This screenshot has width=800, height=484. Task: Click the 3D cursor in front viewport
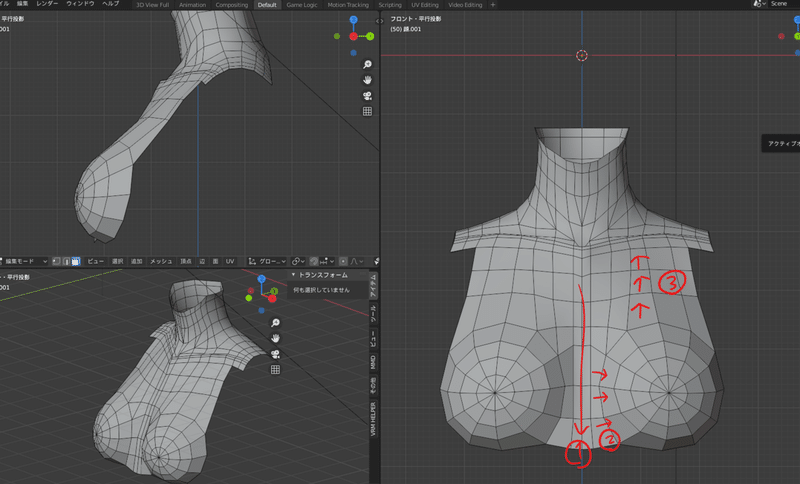click(x=582, y=55)
